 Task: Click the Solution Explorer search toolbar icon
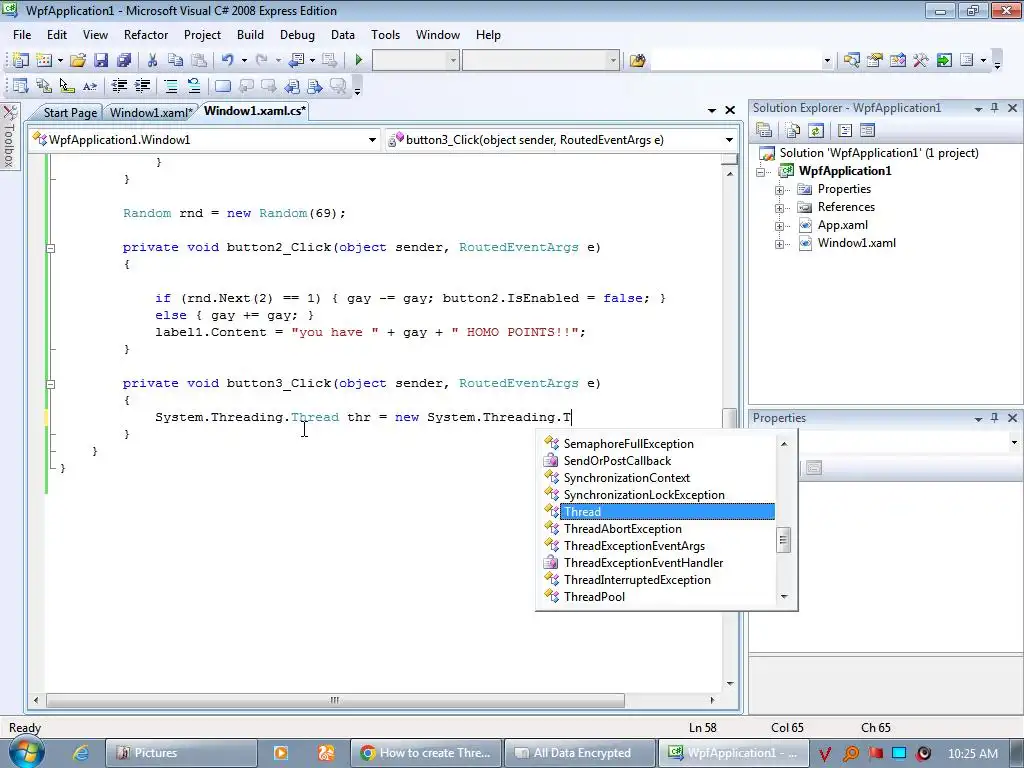pos(852,61)
